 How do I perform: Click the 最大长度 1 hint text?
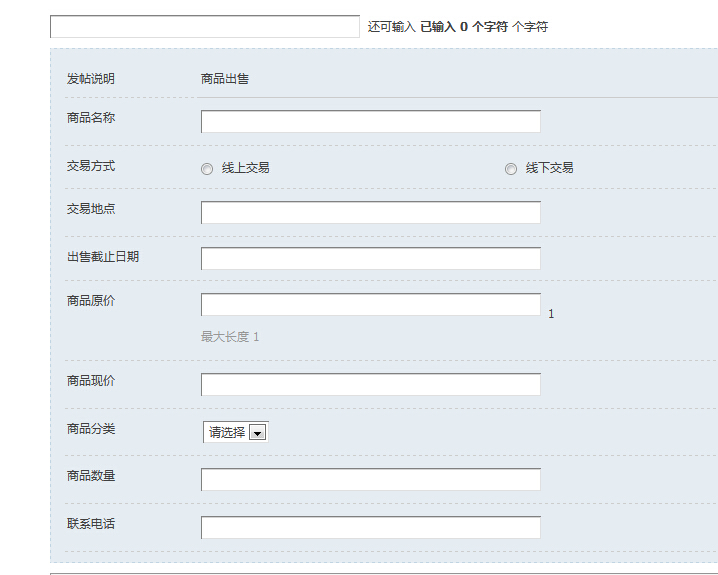[230, 337]
